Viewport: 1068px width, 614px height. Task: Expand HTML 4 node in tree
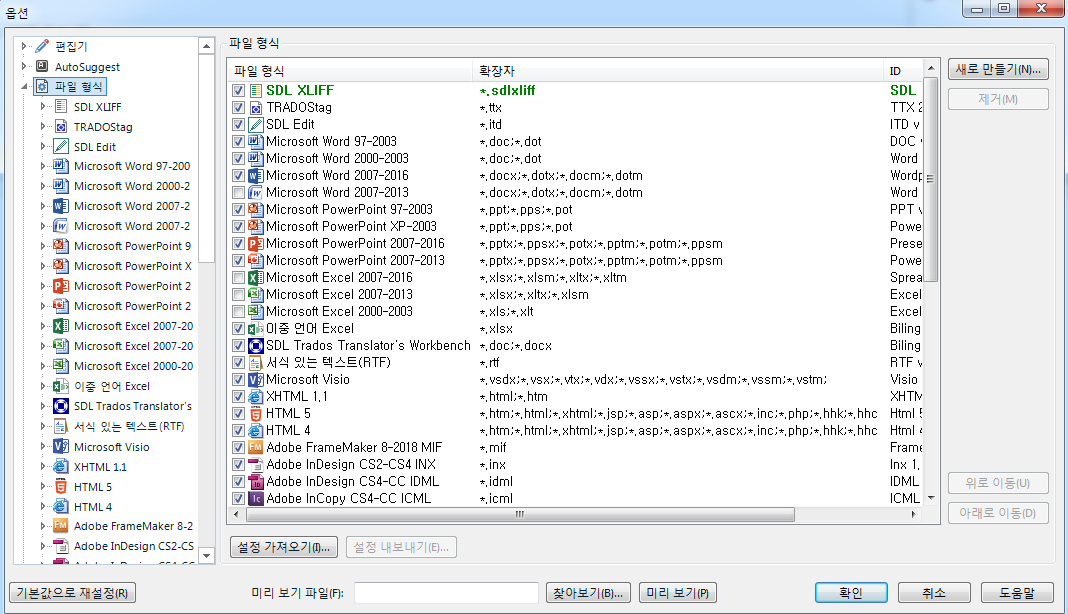[x=43, y=506]
